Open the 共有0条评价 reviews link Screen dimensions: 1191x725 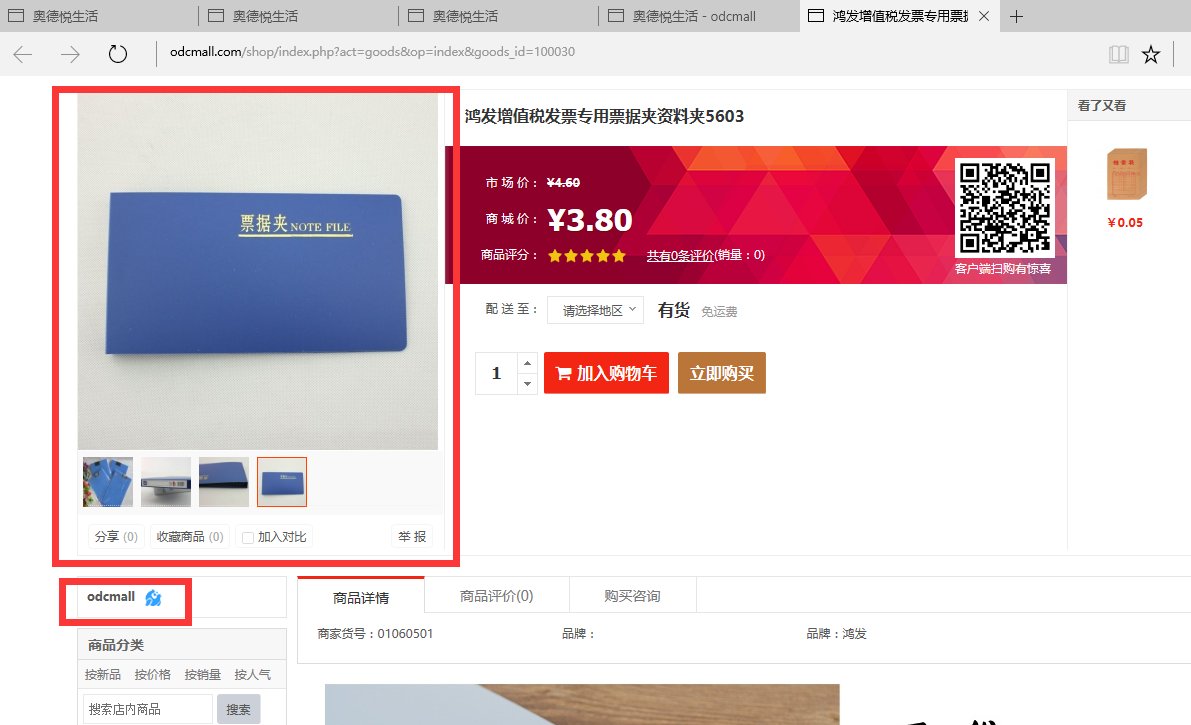tap(680, 255)
